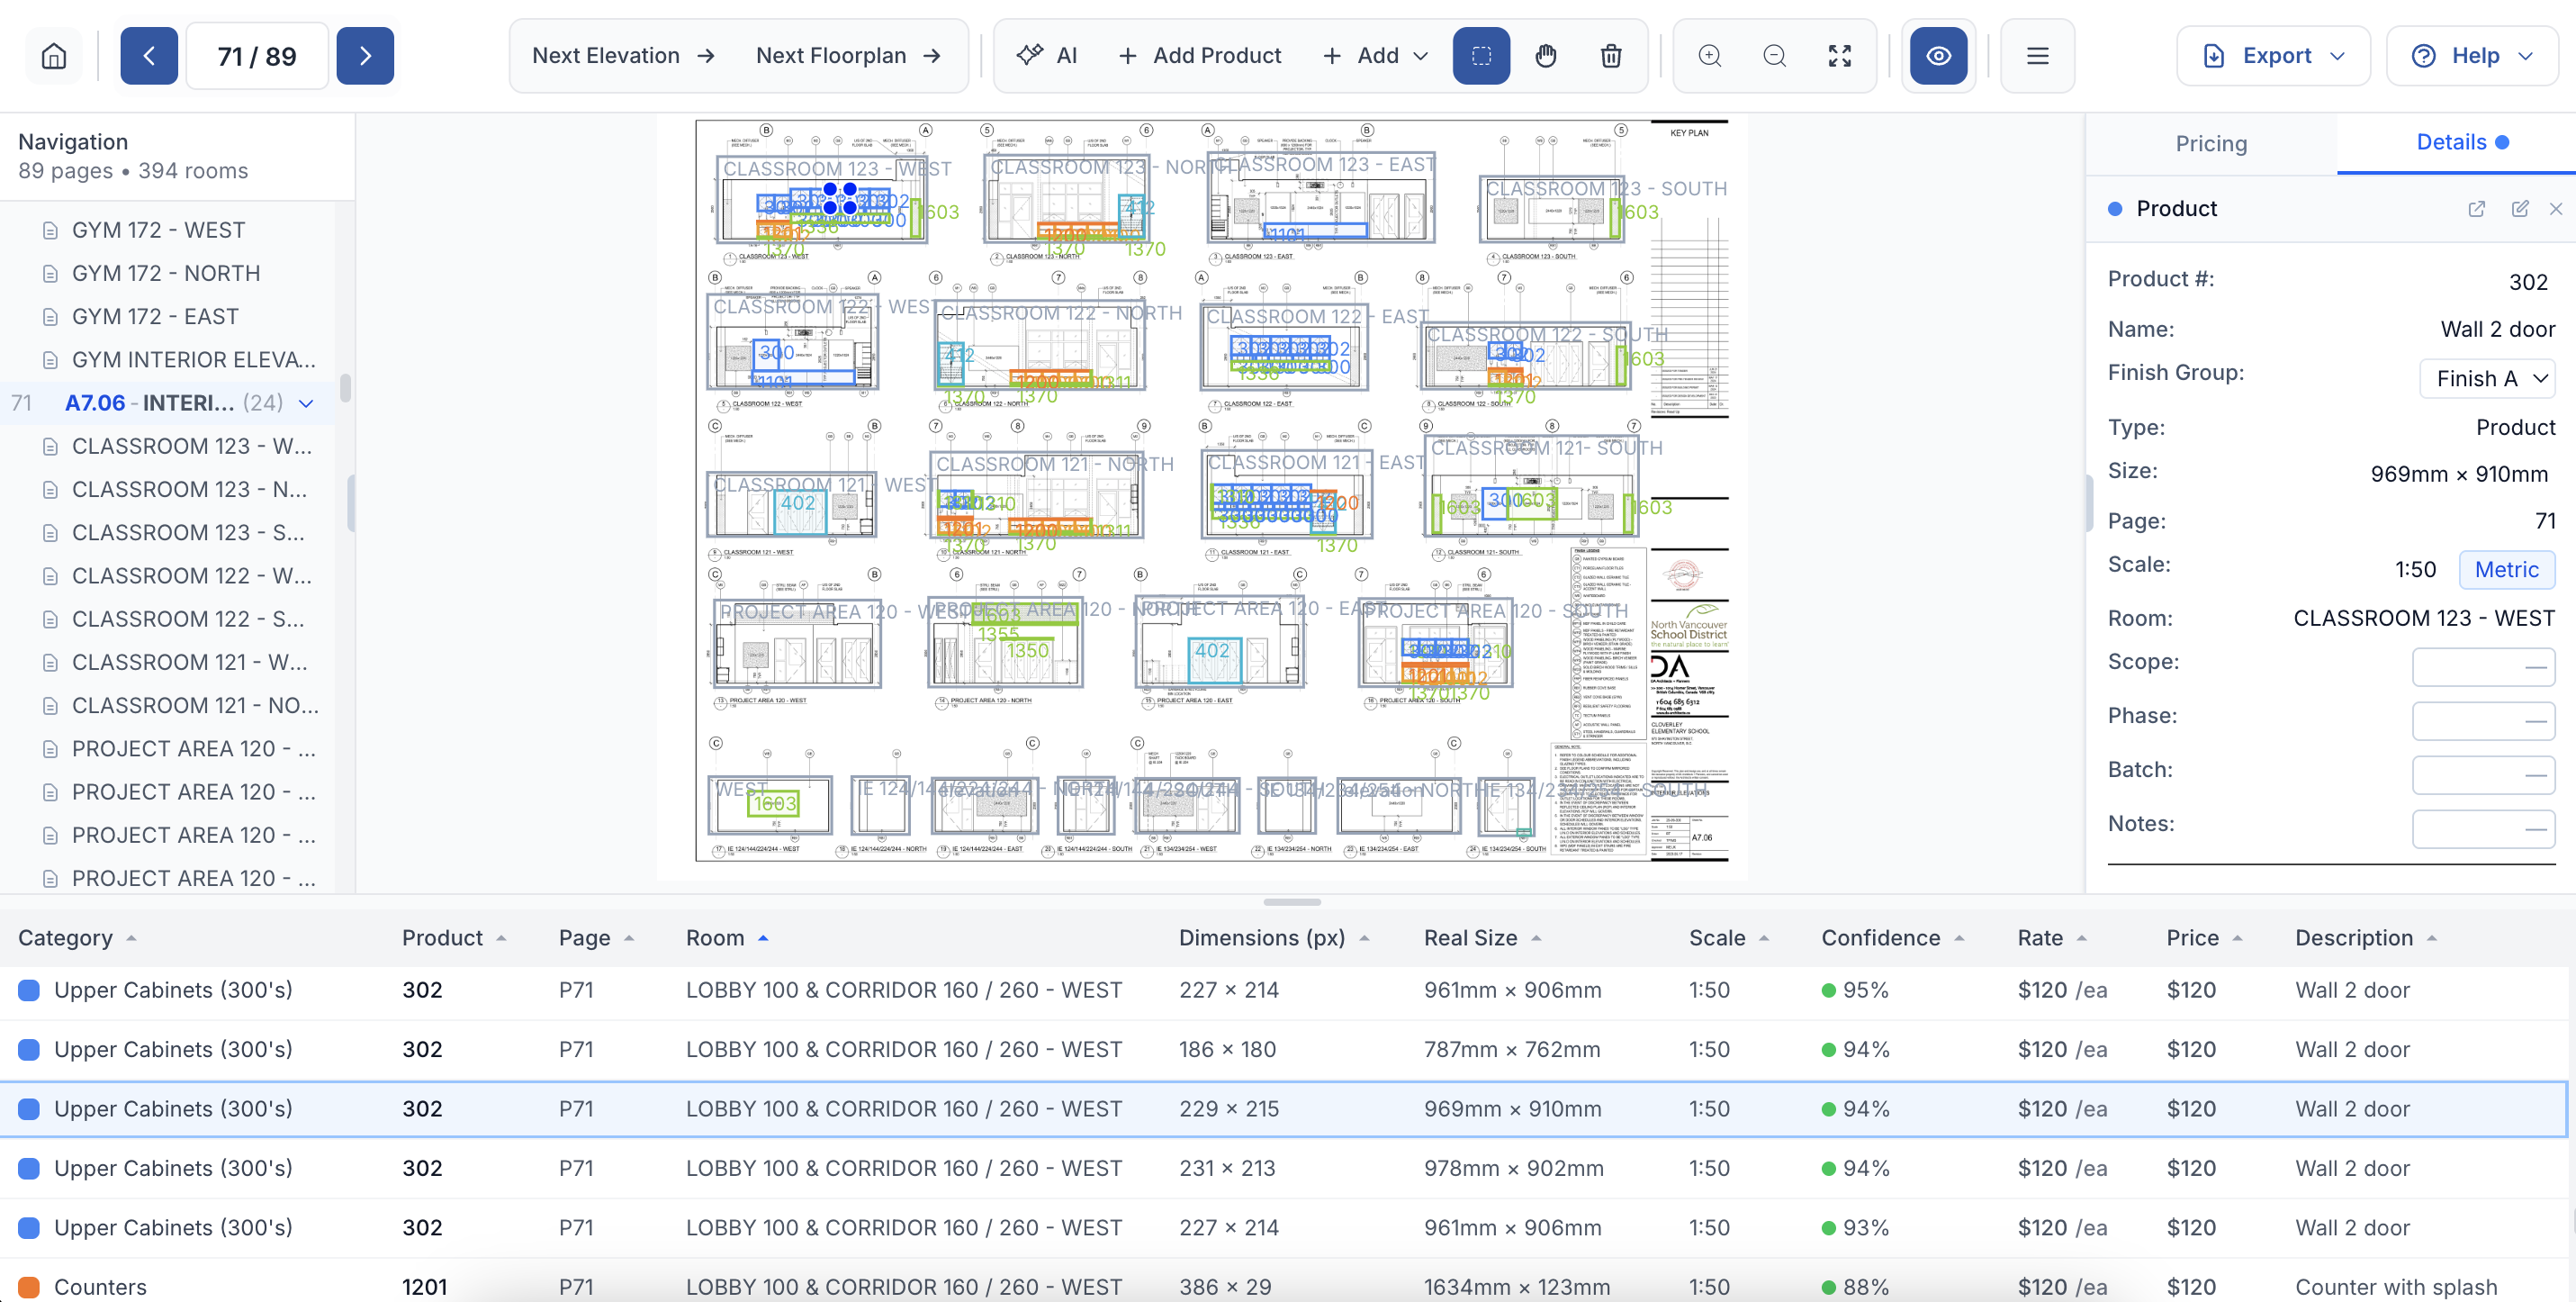
Task: Zoom in on the drawing
Action: pyautogui.click(x=1708, y=56)
